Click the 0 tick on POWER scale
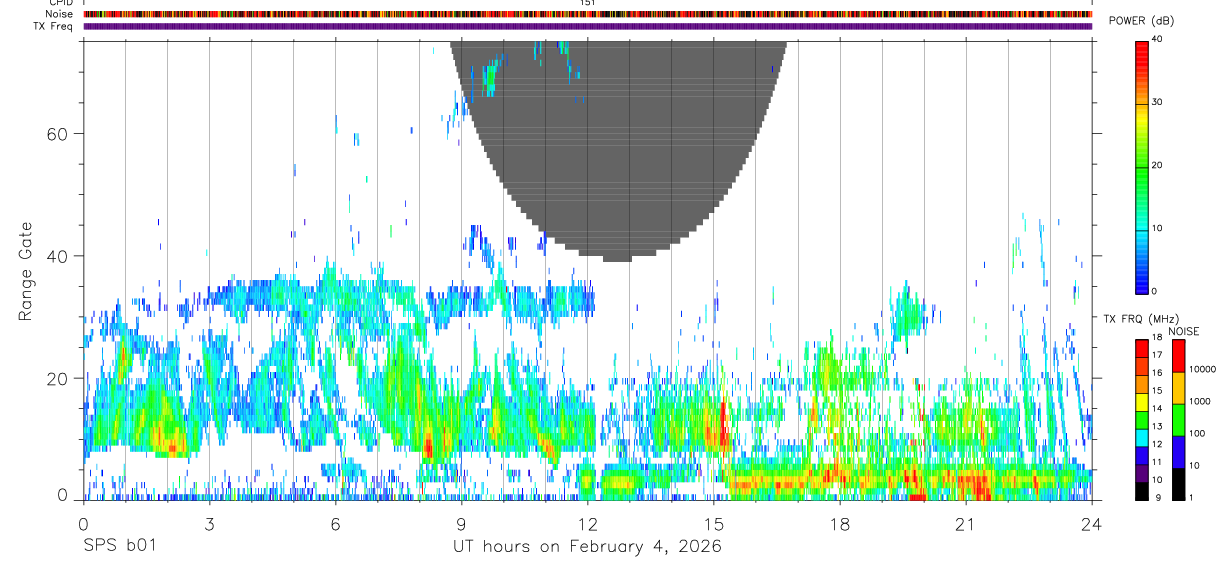The height and width of the screenshot is (567, 1228). point(1155,291)
